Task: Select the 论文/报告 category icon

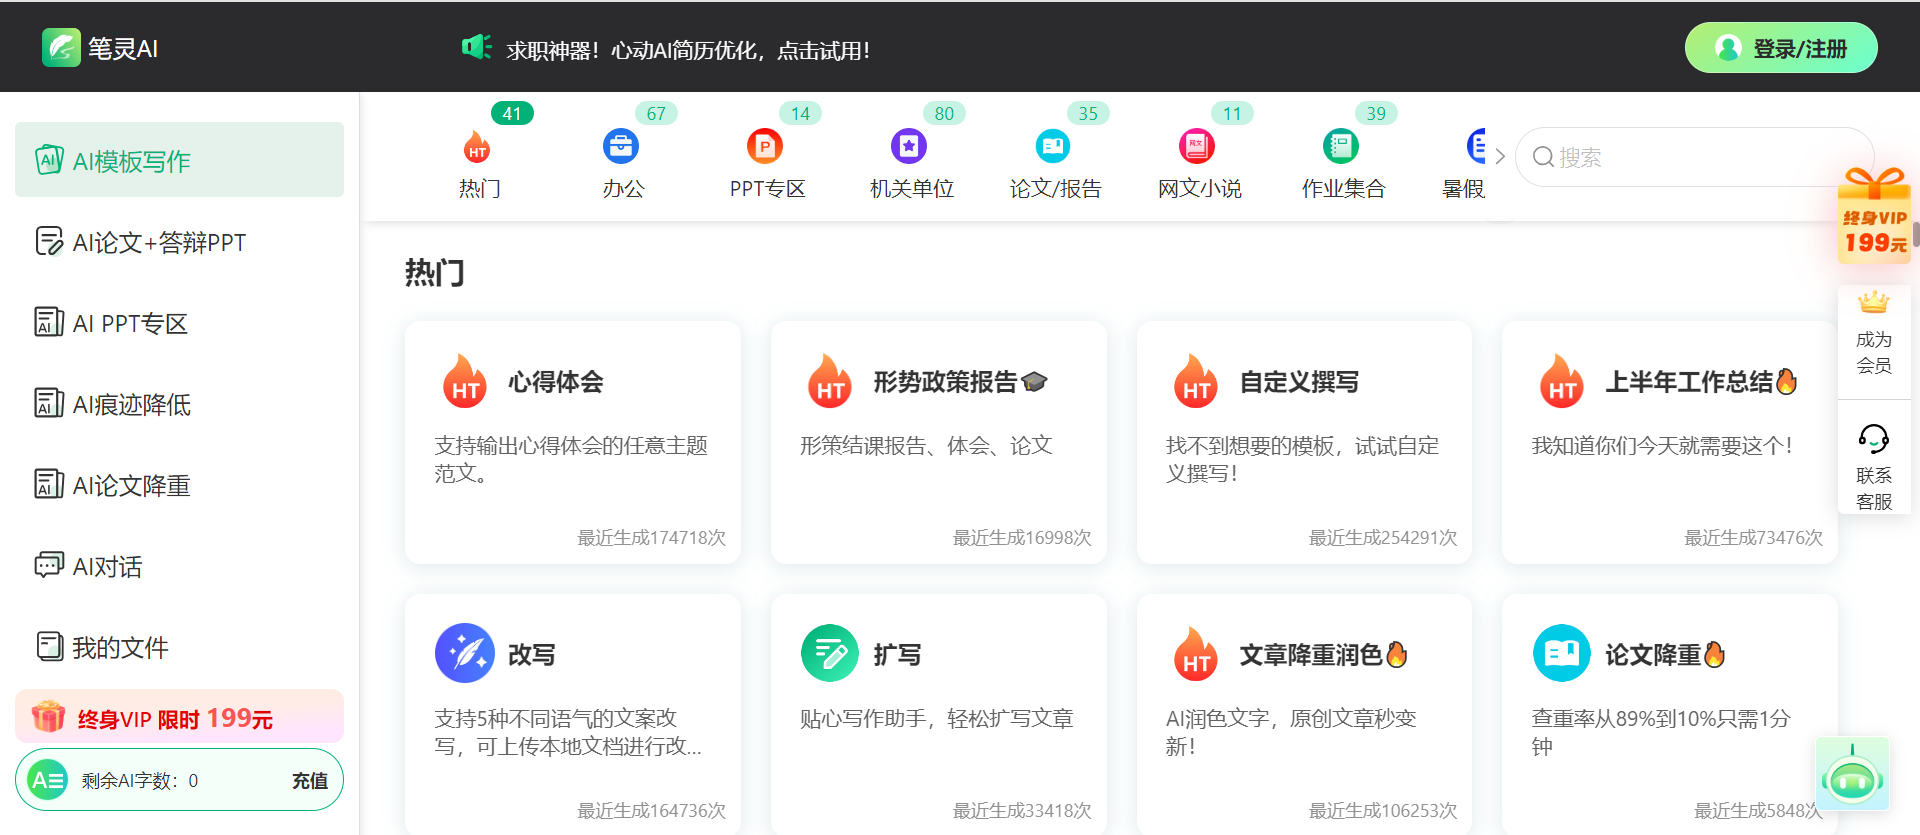Action: [1053, 146]
